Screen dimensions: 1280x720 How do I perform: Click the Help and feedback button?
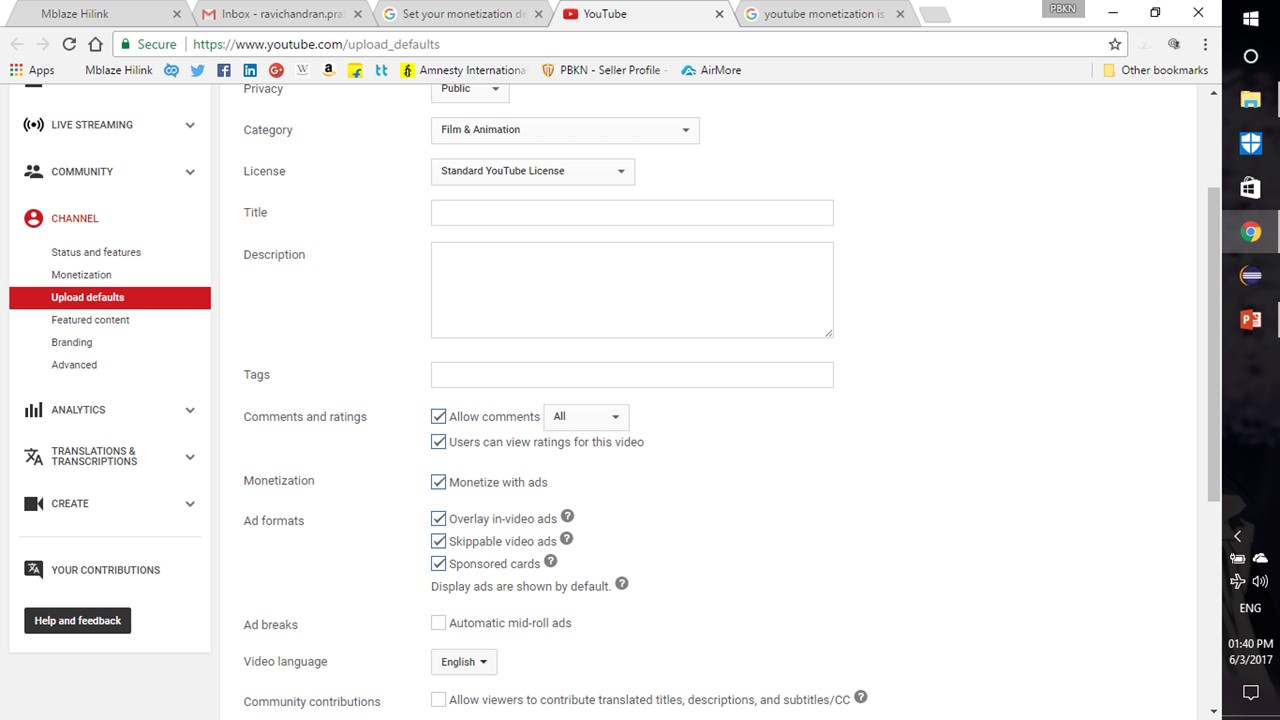77,621
